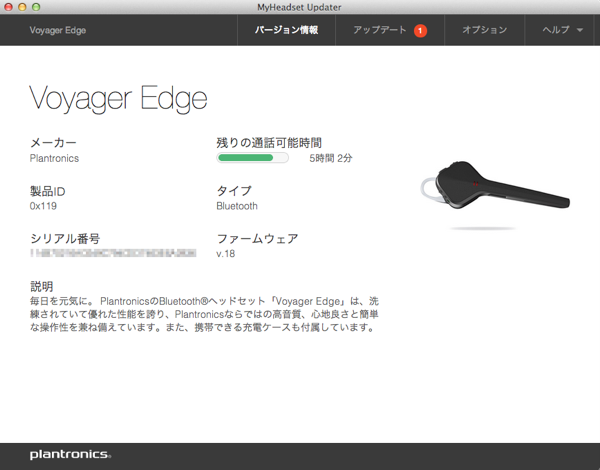Viewport: 600px width, 470px height.
Task: Click the 残りの通話可能時間 label
Action: (269, 143)
